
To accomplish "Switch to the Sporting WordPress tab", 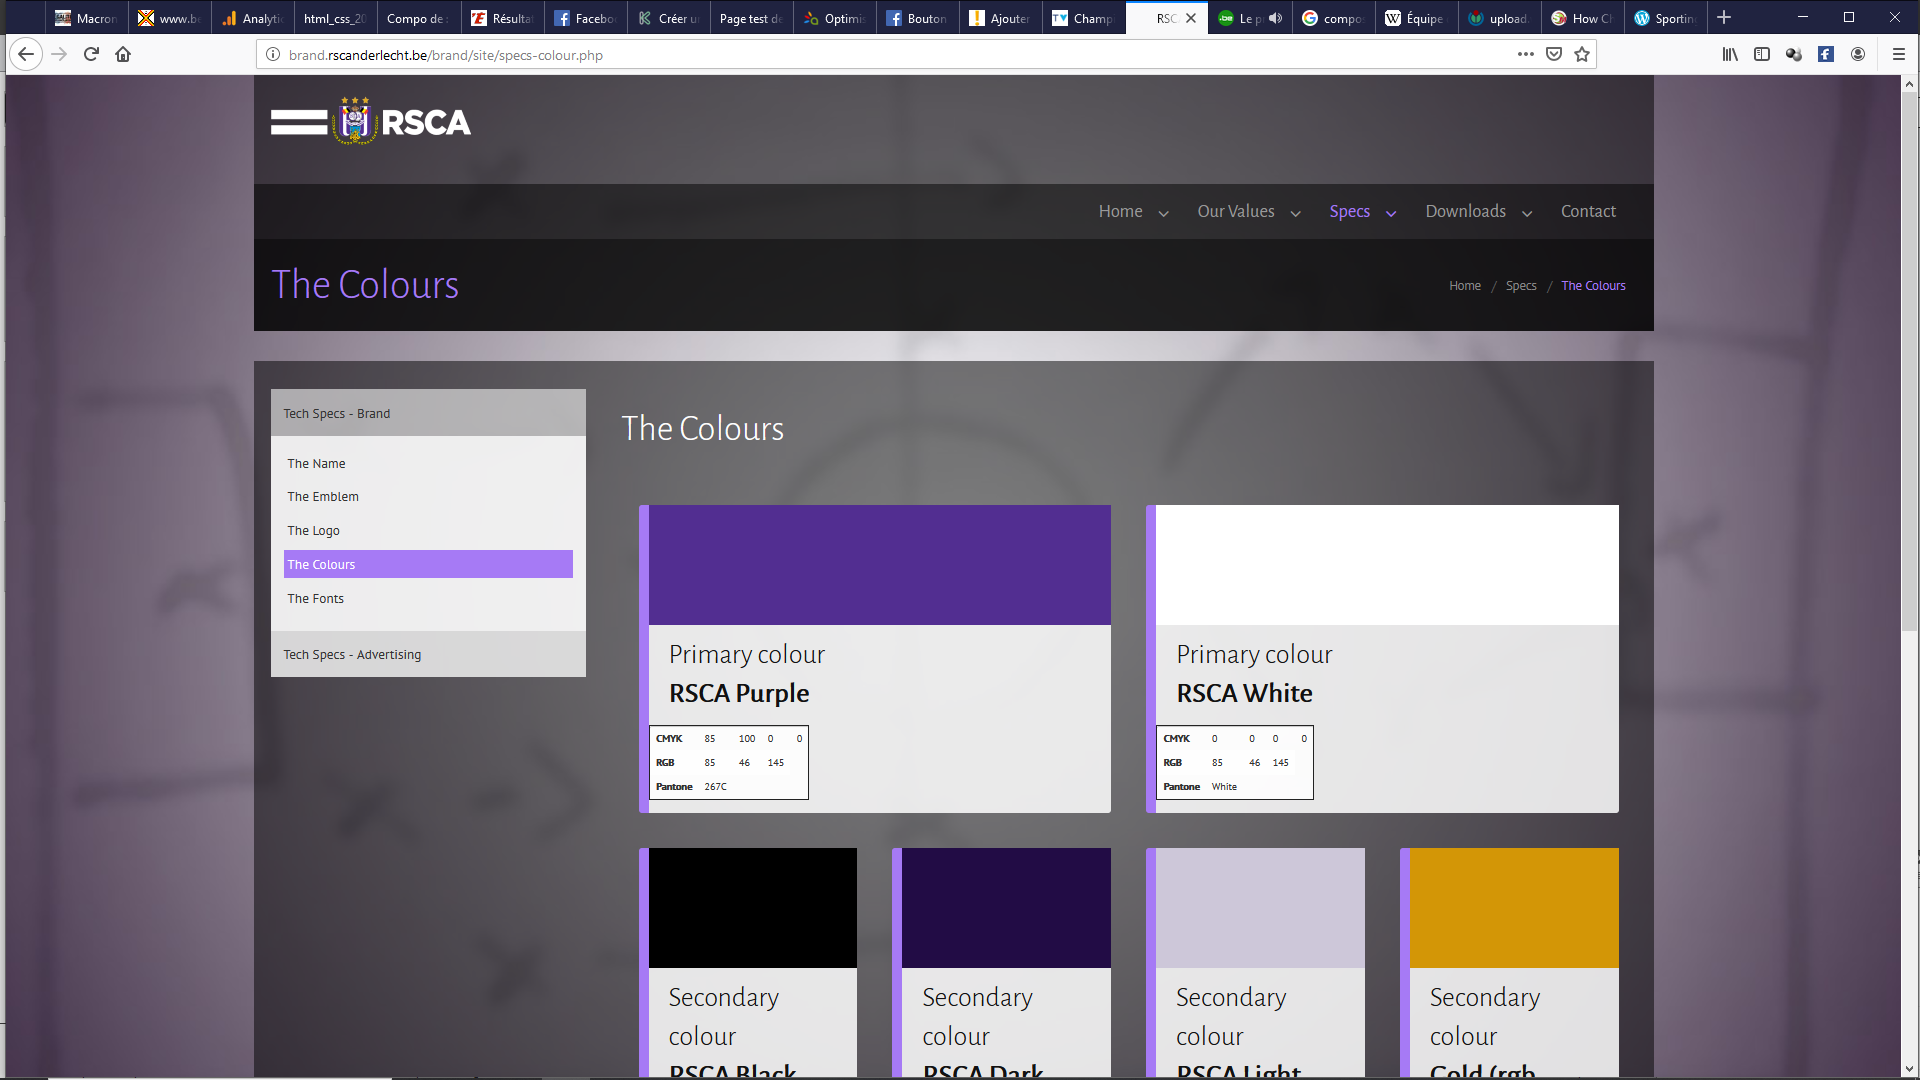I will pos(1664,18).
